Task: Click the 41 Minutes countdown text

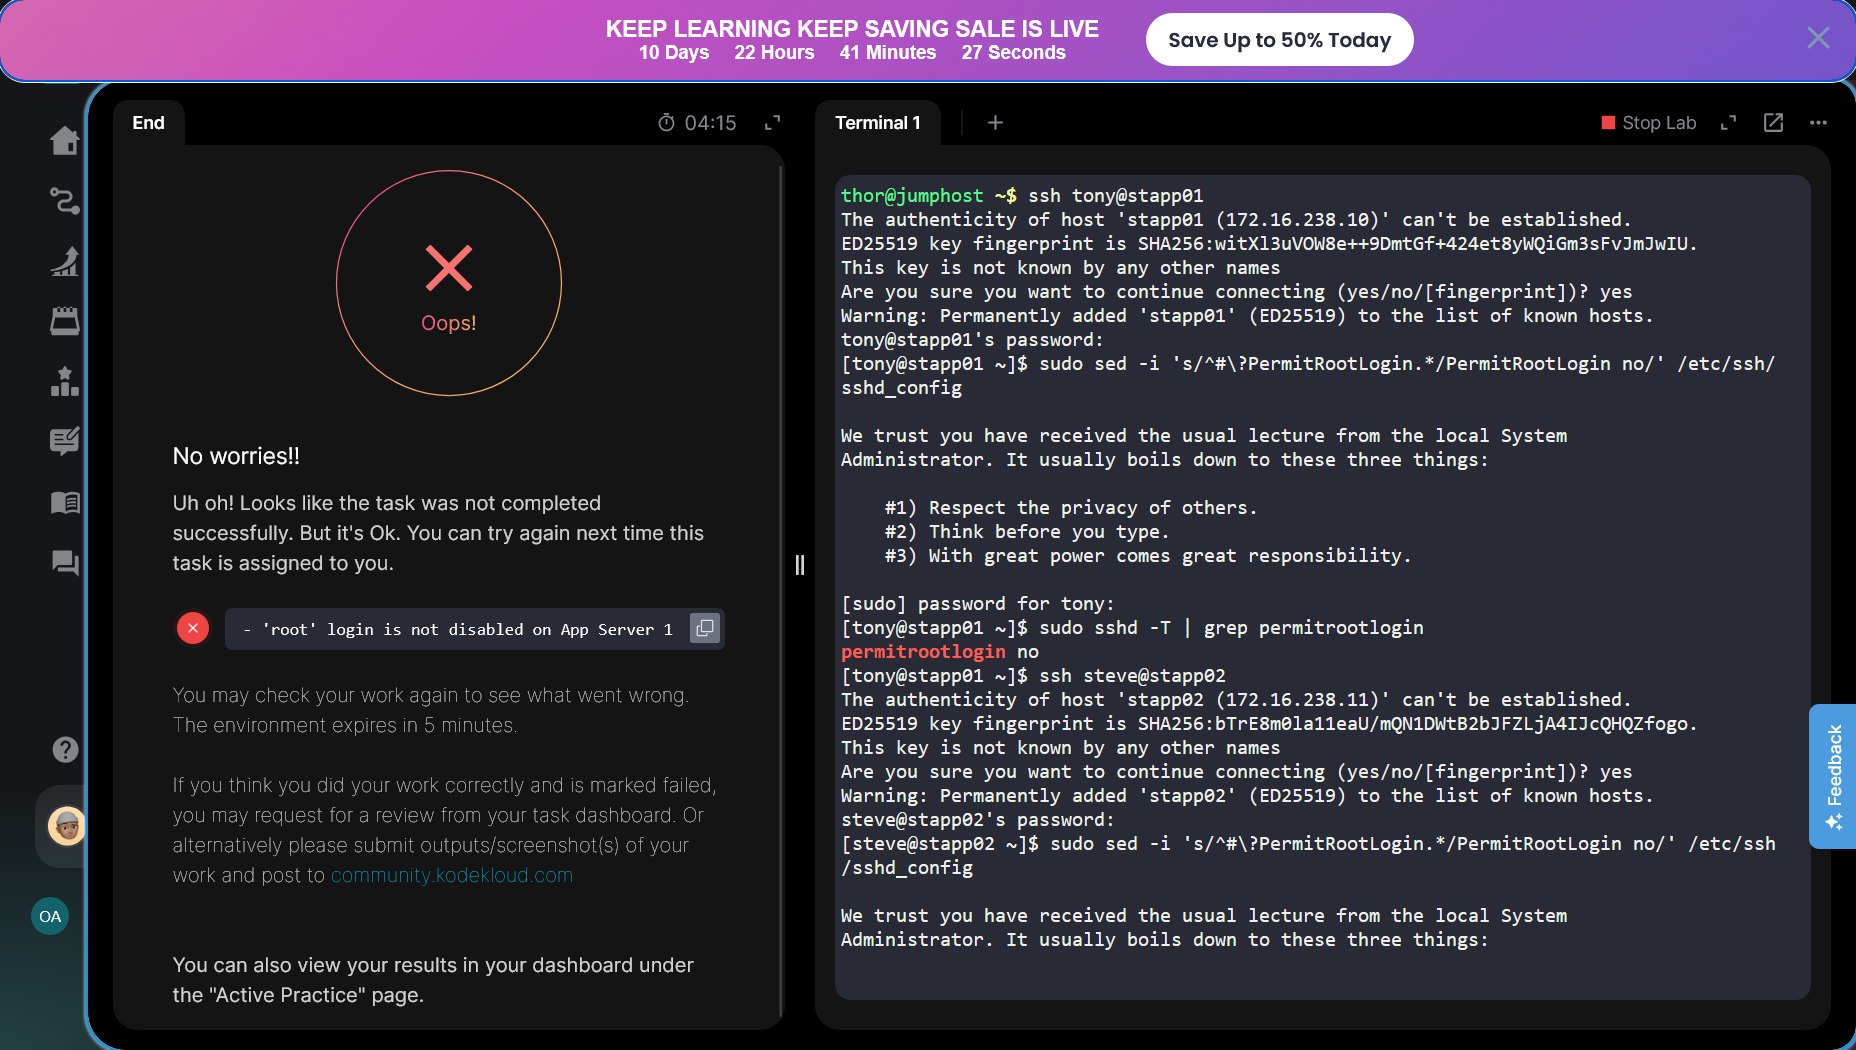Action: click(x=888, y=53)
